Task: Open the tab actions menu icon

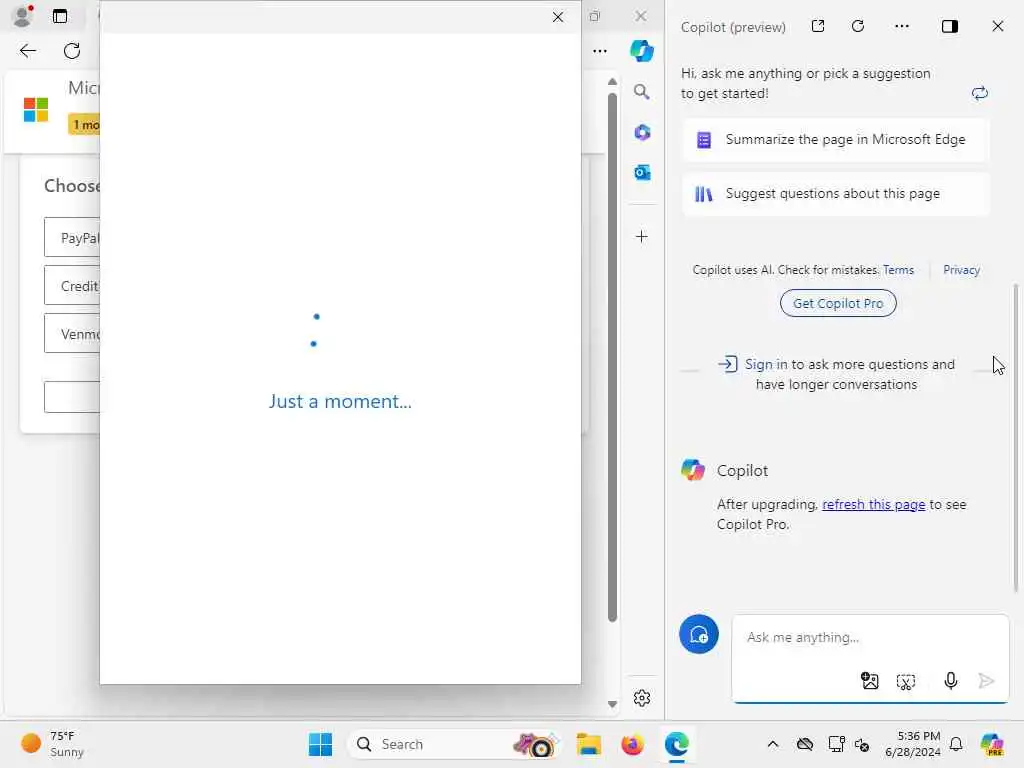Action: pos(60,16)
